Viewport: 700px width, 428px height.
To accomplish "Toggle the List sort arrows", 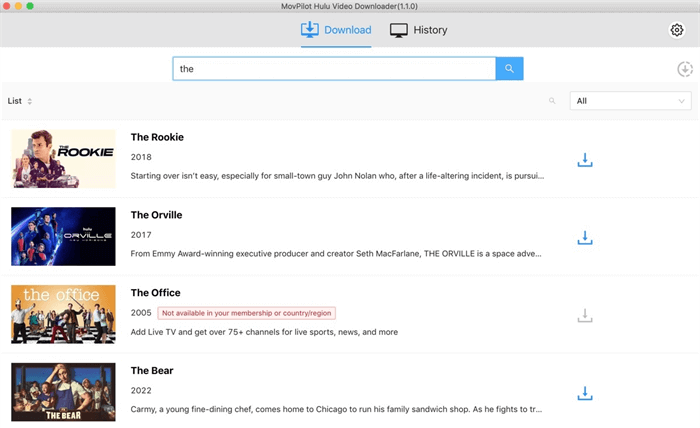I will click(x=29, y=101).
